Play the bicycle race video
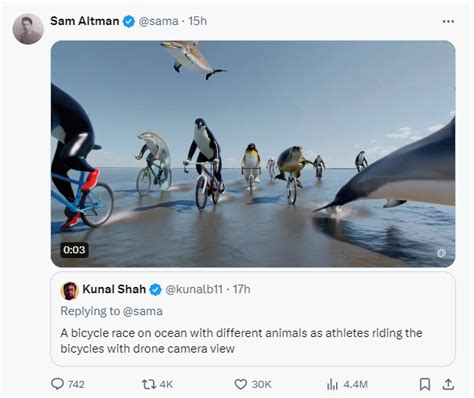Image resolution: width=474 pixels, height=398 pixels. click(x=253, y=154)
